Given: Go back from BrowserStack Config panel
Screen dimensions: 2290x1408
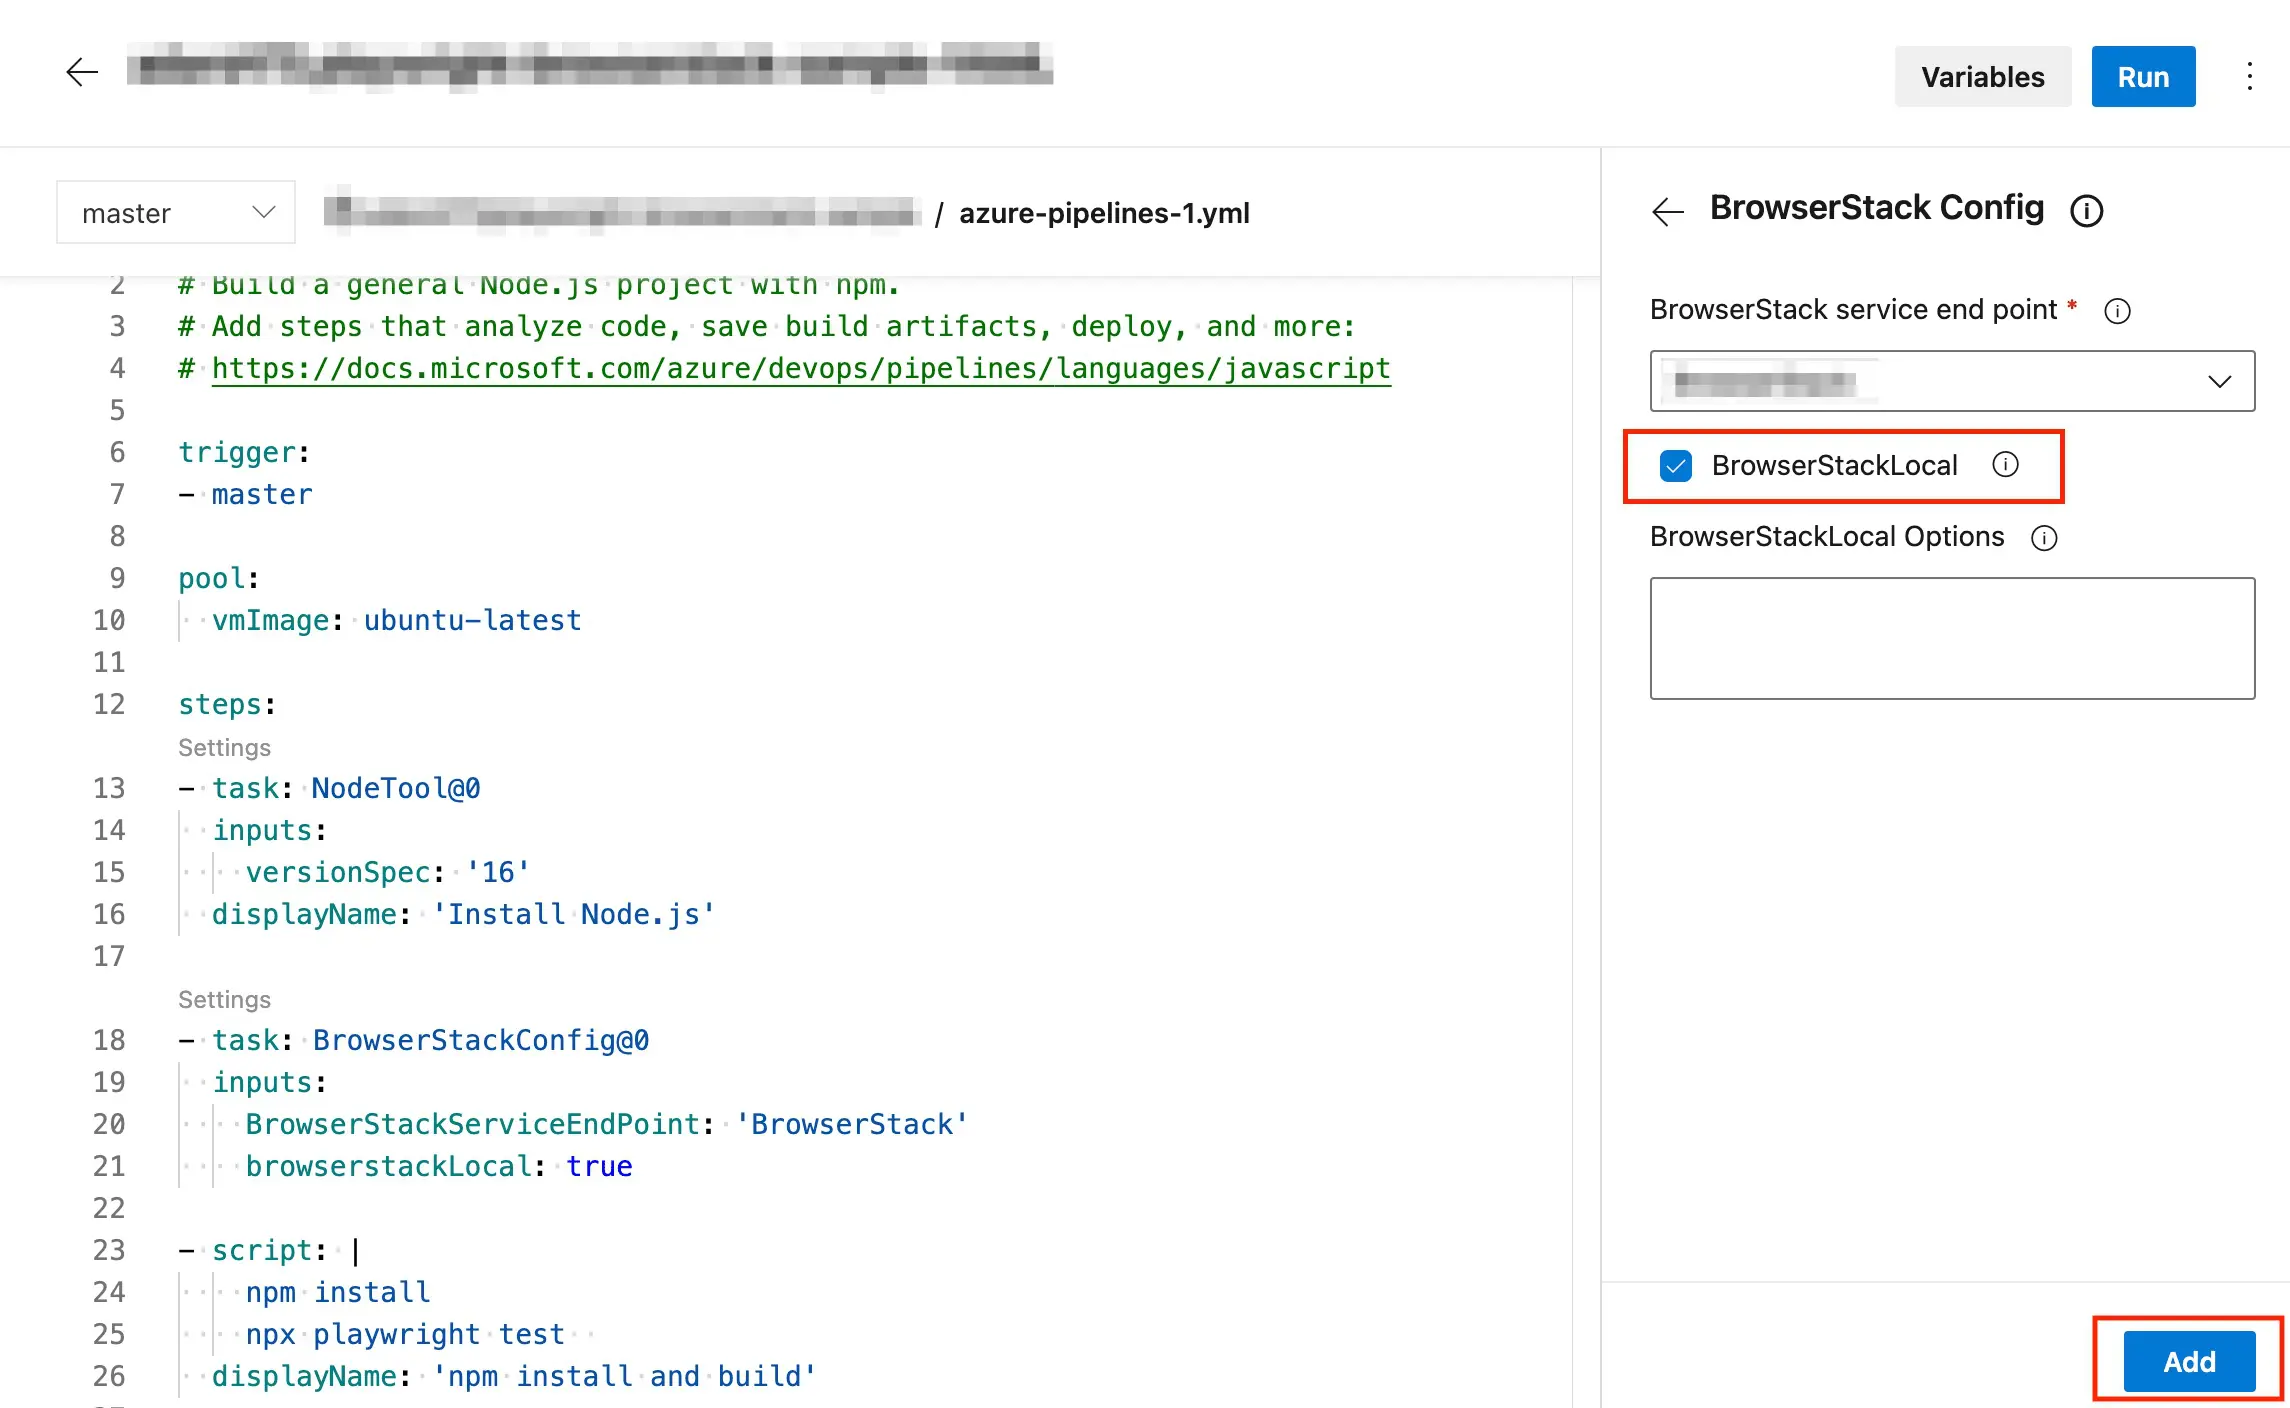Looking at the screenshot, I should 1668,211.
